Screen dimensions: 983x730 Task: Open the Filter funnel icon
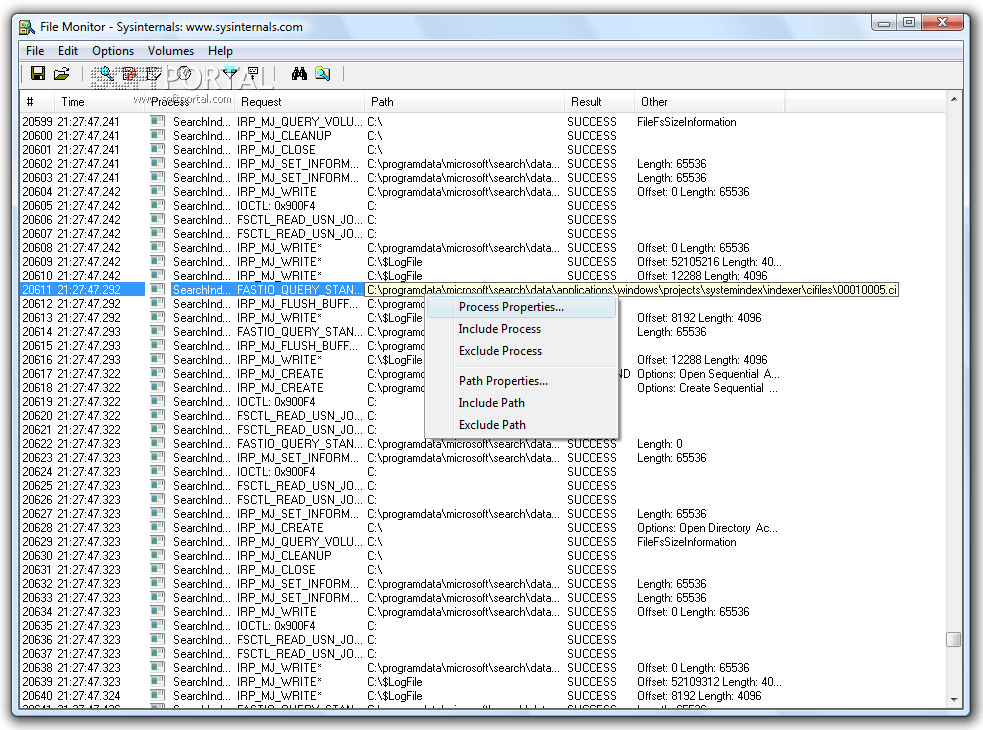230,73
